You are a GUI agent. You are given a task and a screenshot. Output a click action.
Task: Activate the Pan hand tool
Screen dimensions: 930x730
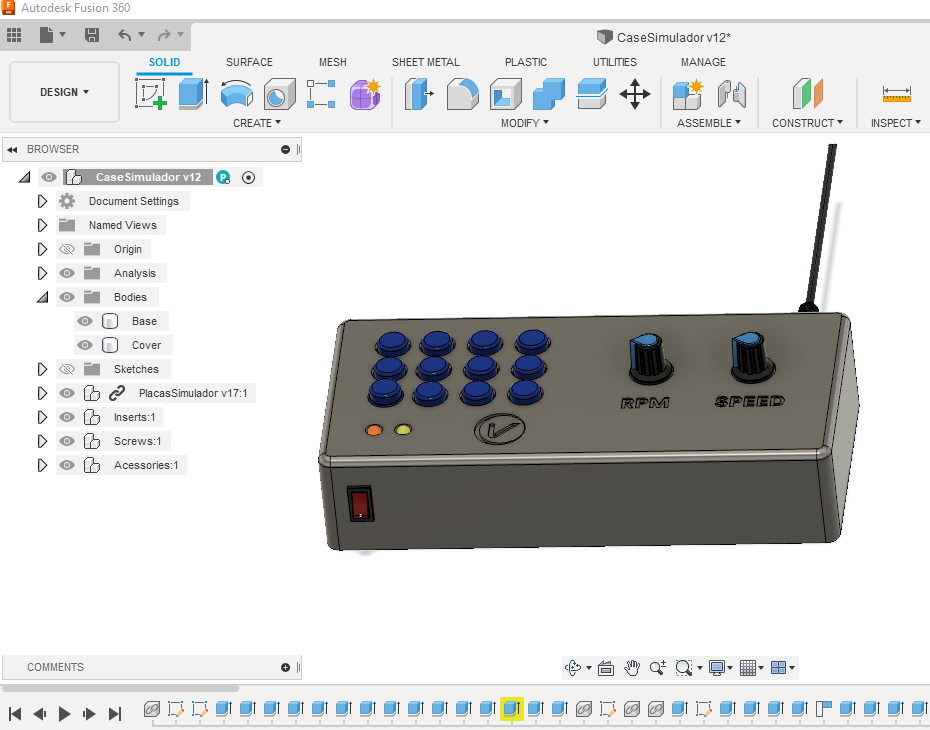(x=632, y=668)
